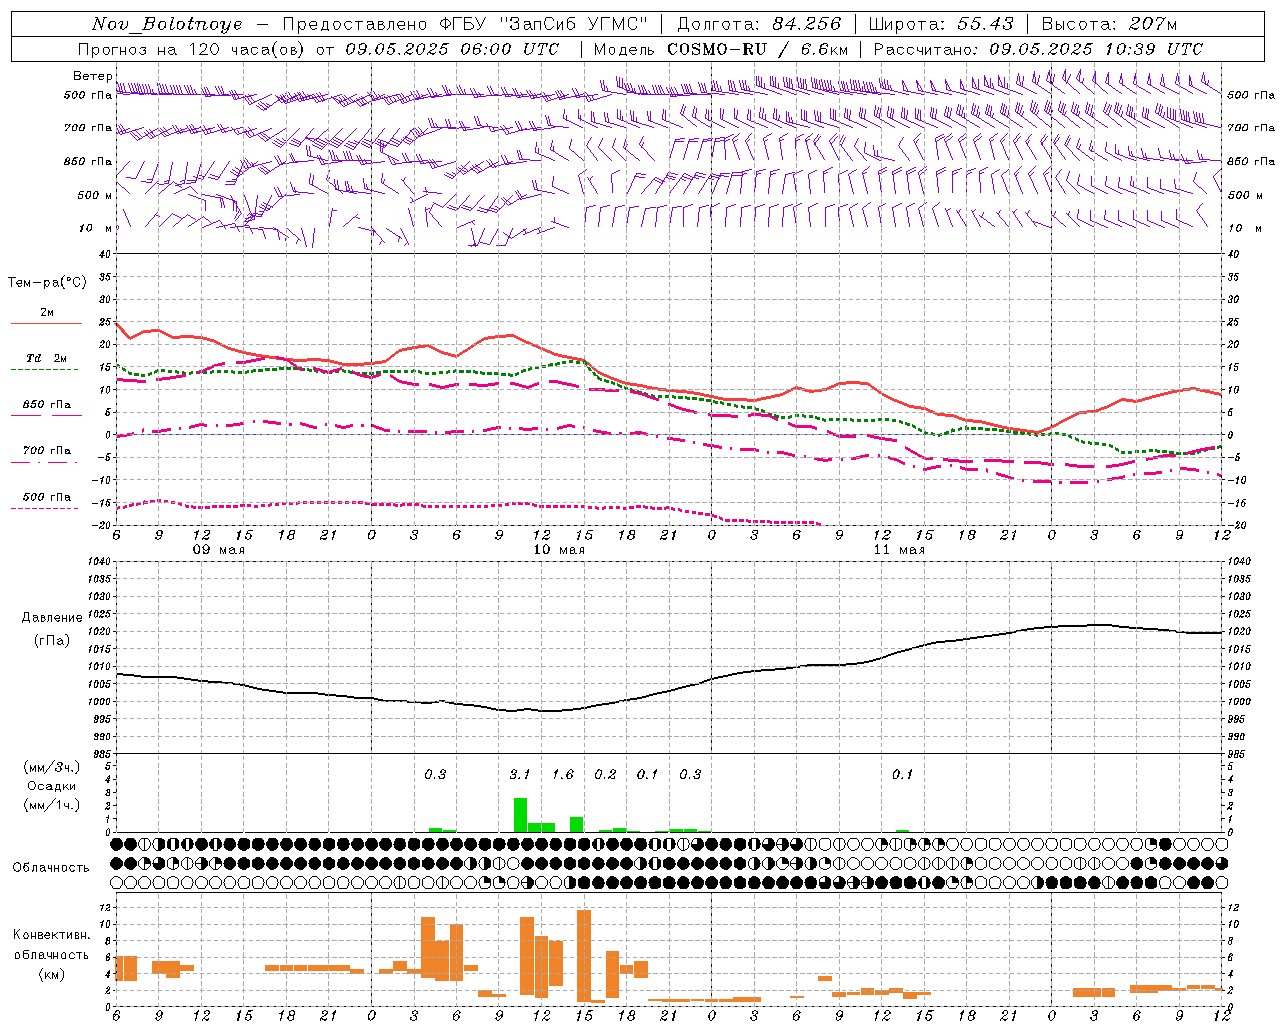Viewport: 1280px width, 1024px height.
Task: Click the 0.2 precipitation amount
Action: 605,775
